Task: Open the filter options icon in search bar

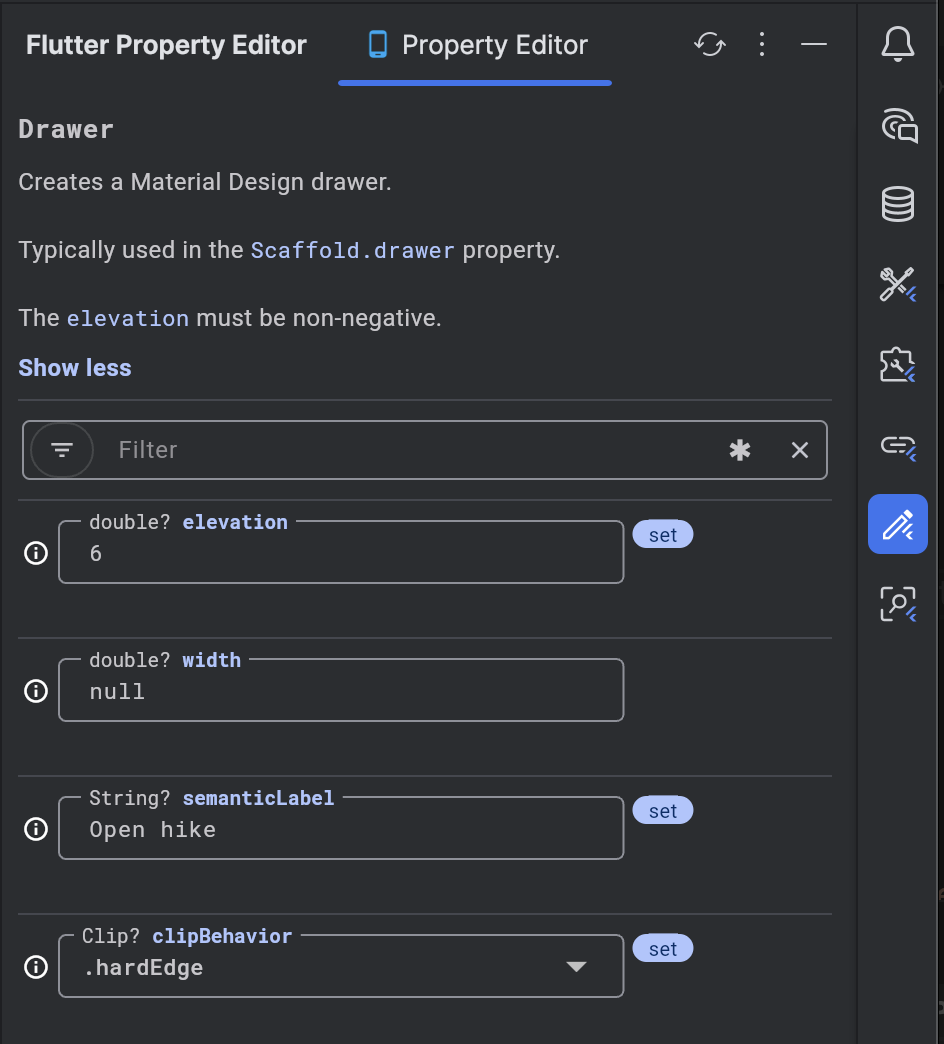Action: click(61, 449)
